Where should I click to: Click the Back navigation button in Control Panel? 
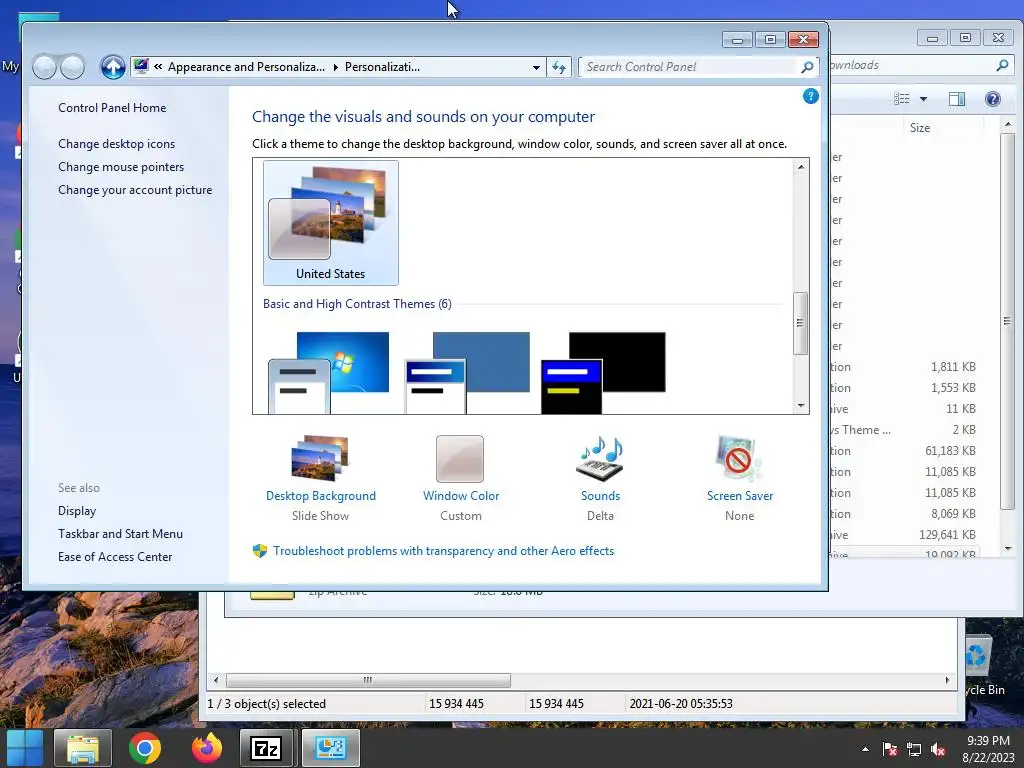(x=44, y=67)
